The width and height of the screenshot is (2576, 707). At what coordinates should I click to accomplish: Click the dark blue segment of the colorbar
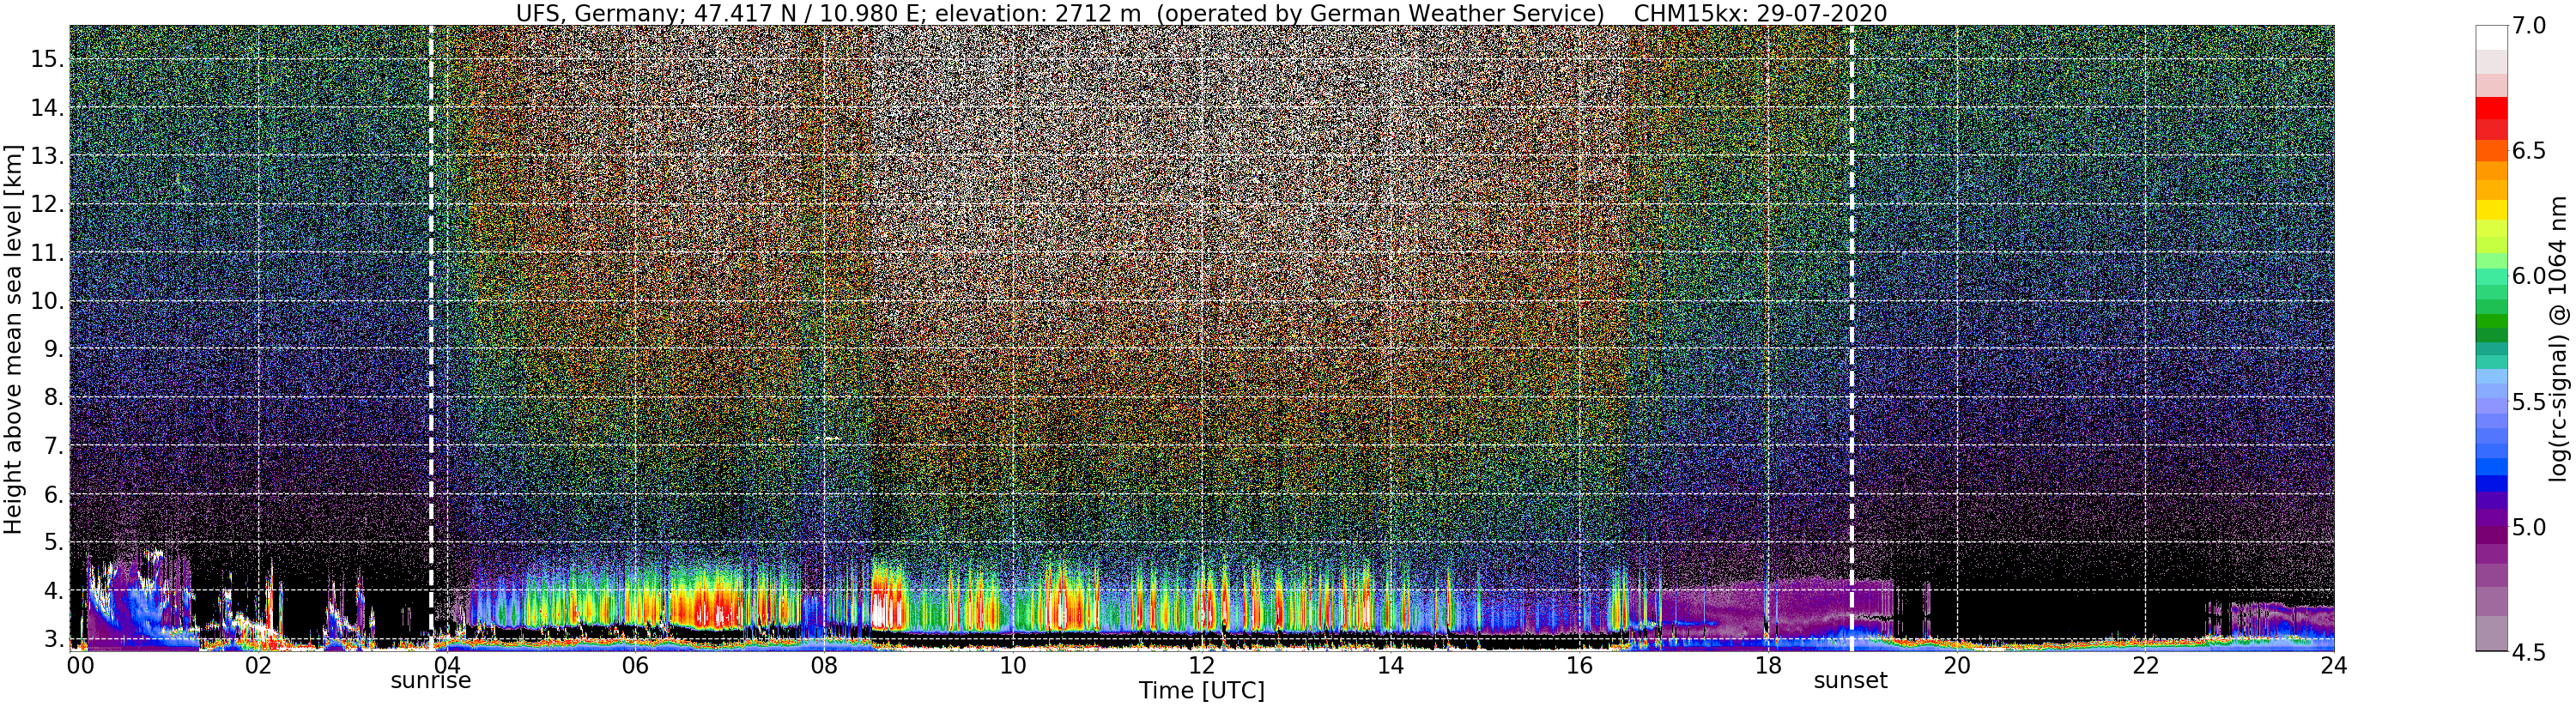coord(2491,483)
